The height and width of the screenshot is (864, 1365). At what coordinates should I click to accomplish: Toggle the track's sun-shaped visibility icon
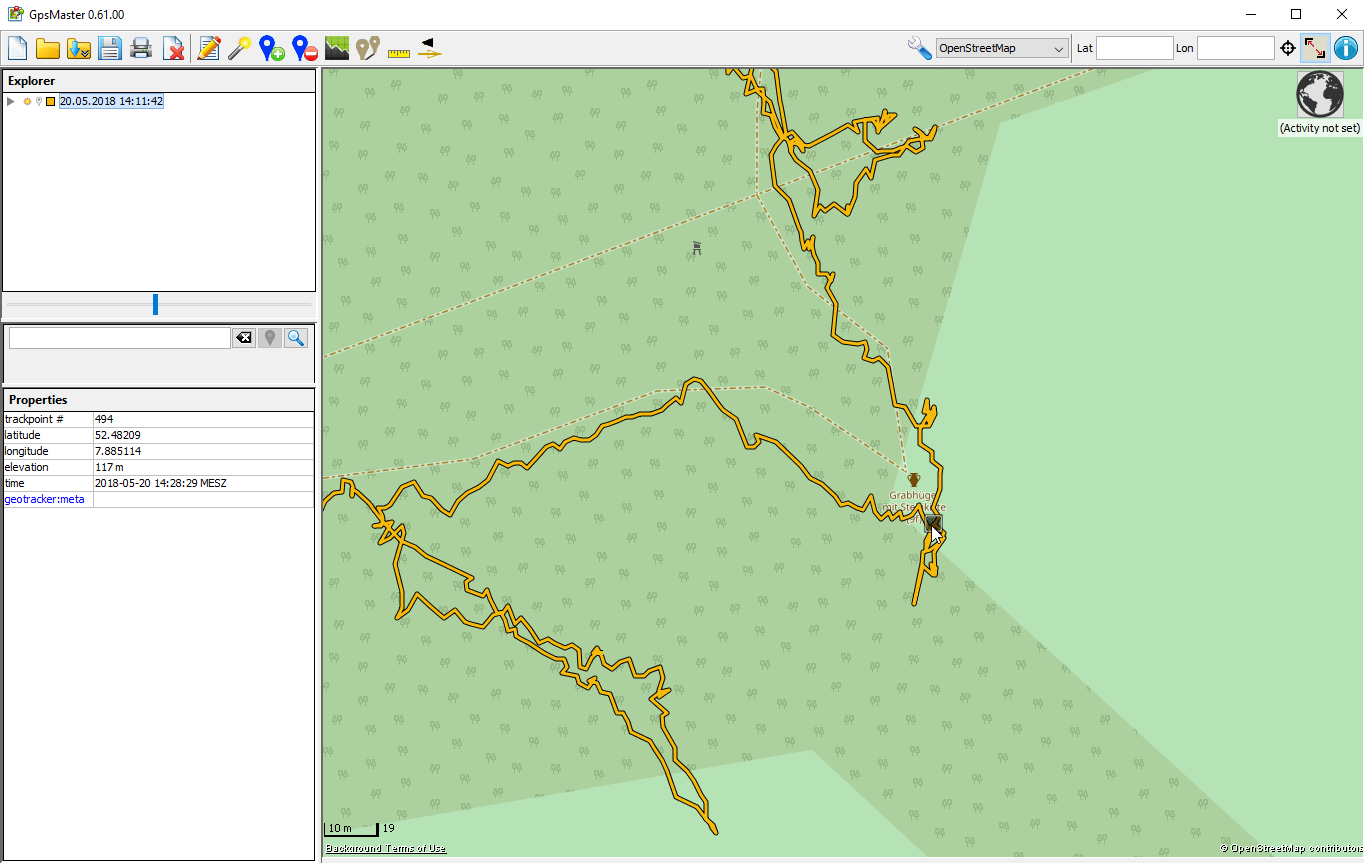27,102
